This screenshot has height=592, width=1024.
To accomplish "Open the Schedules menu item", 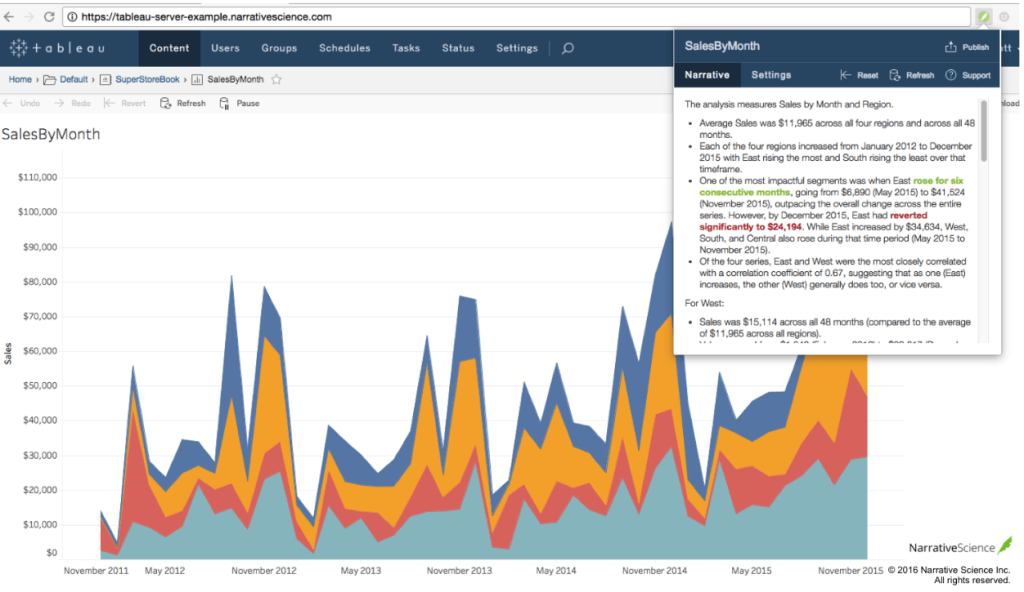I will click(x=344, y=48).
